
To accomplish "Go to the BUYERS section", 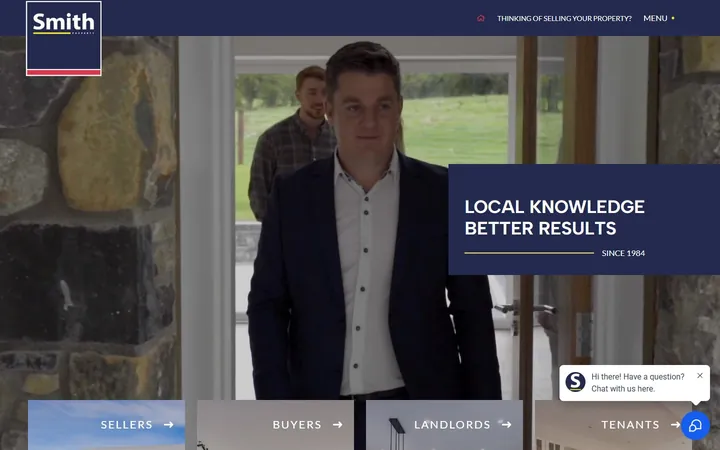I will (276, 425).
